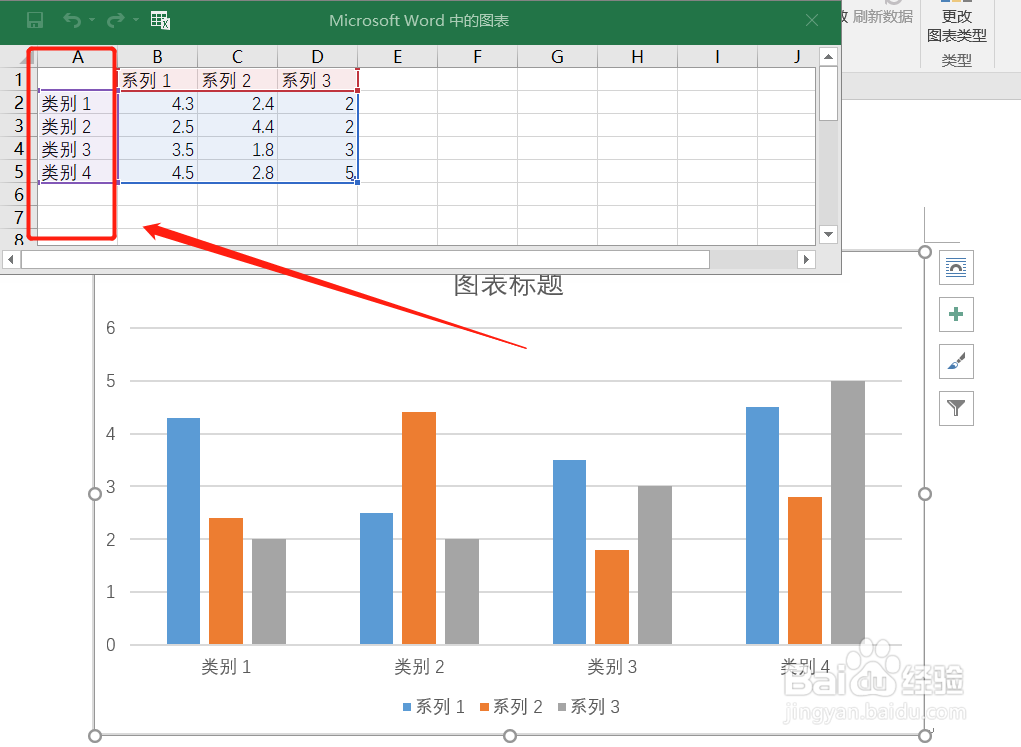This screenshot has width=1021, height=747.
Task: Open Layout Options button beside chart
Action: point(956,268)
